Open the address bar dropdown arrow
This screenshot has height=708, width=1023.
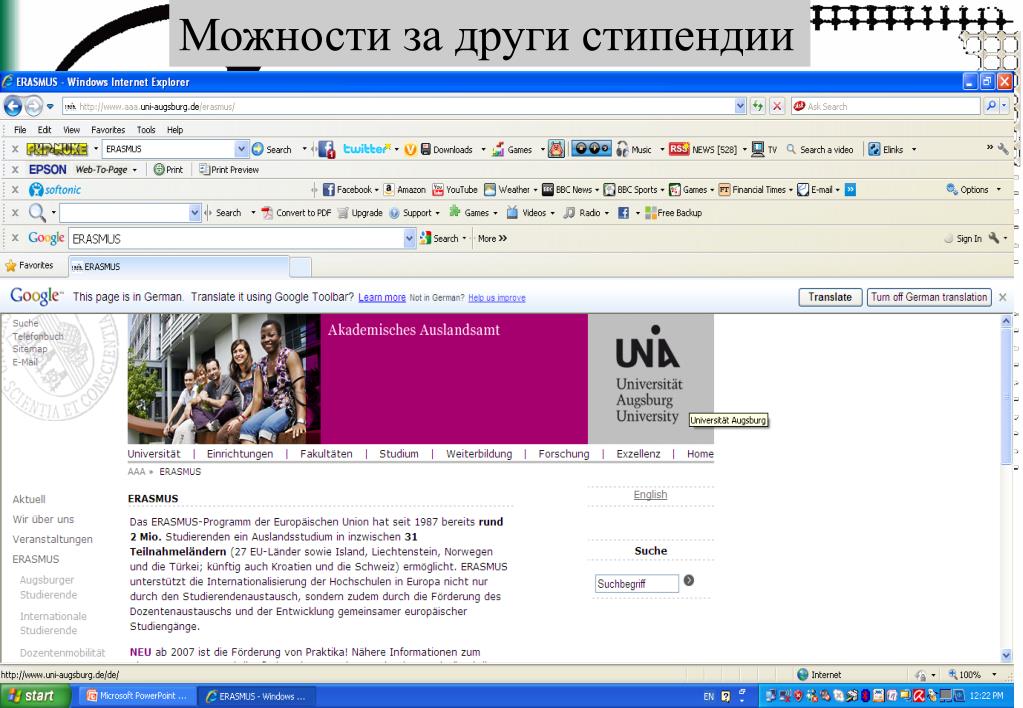click(x=740, y=106)
